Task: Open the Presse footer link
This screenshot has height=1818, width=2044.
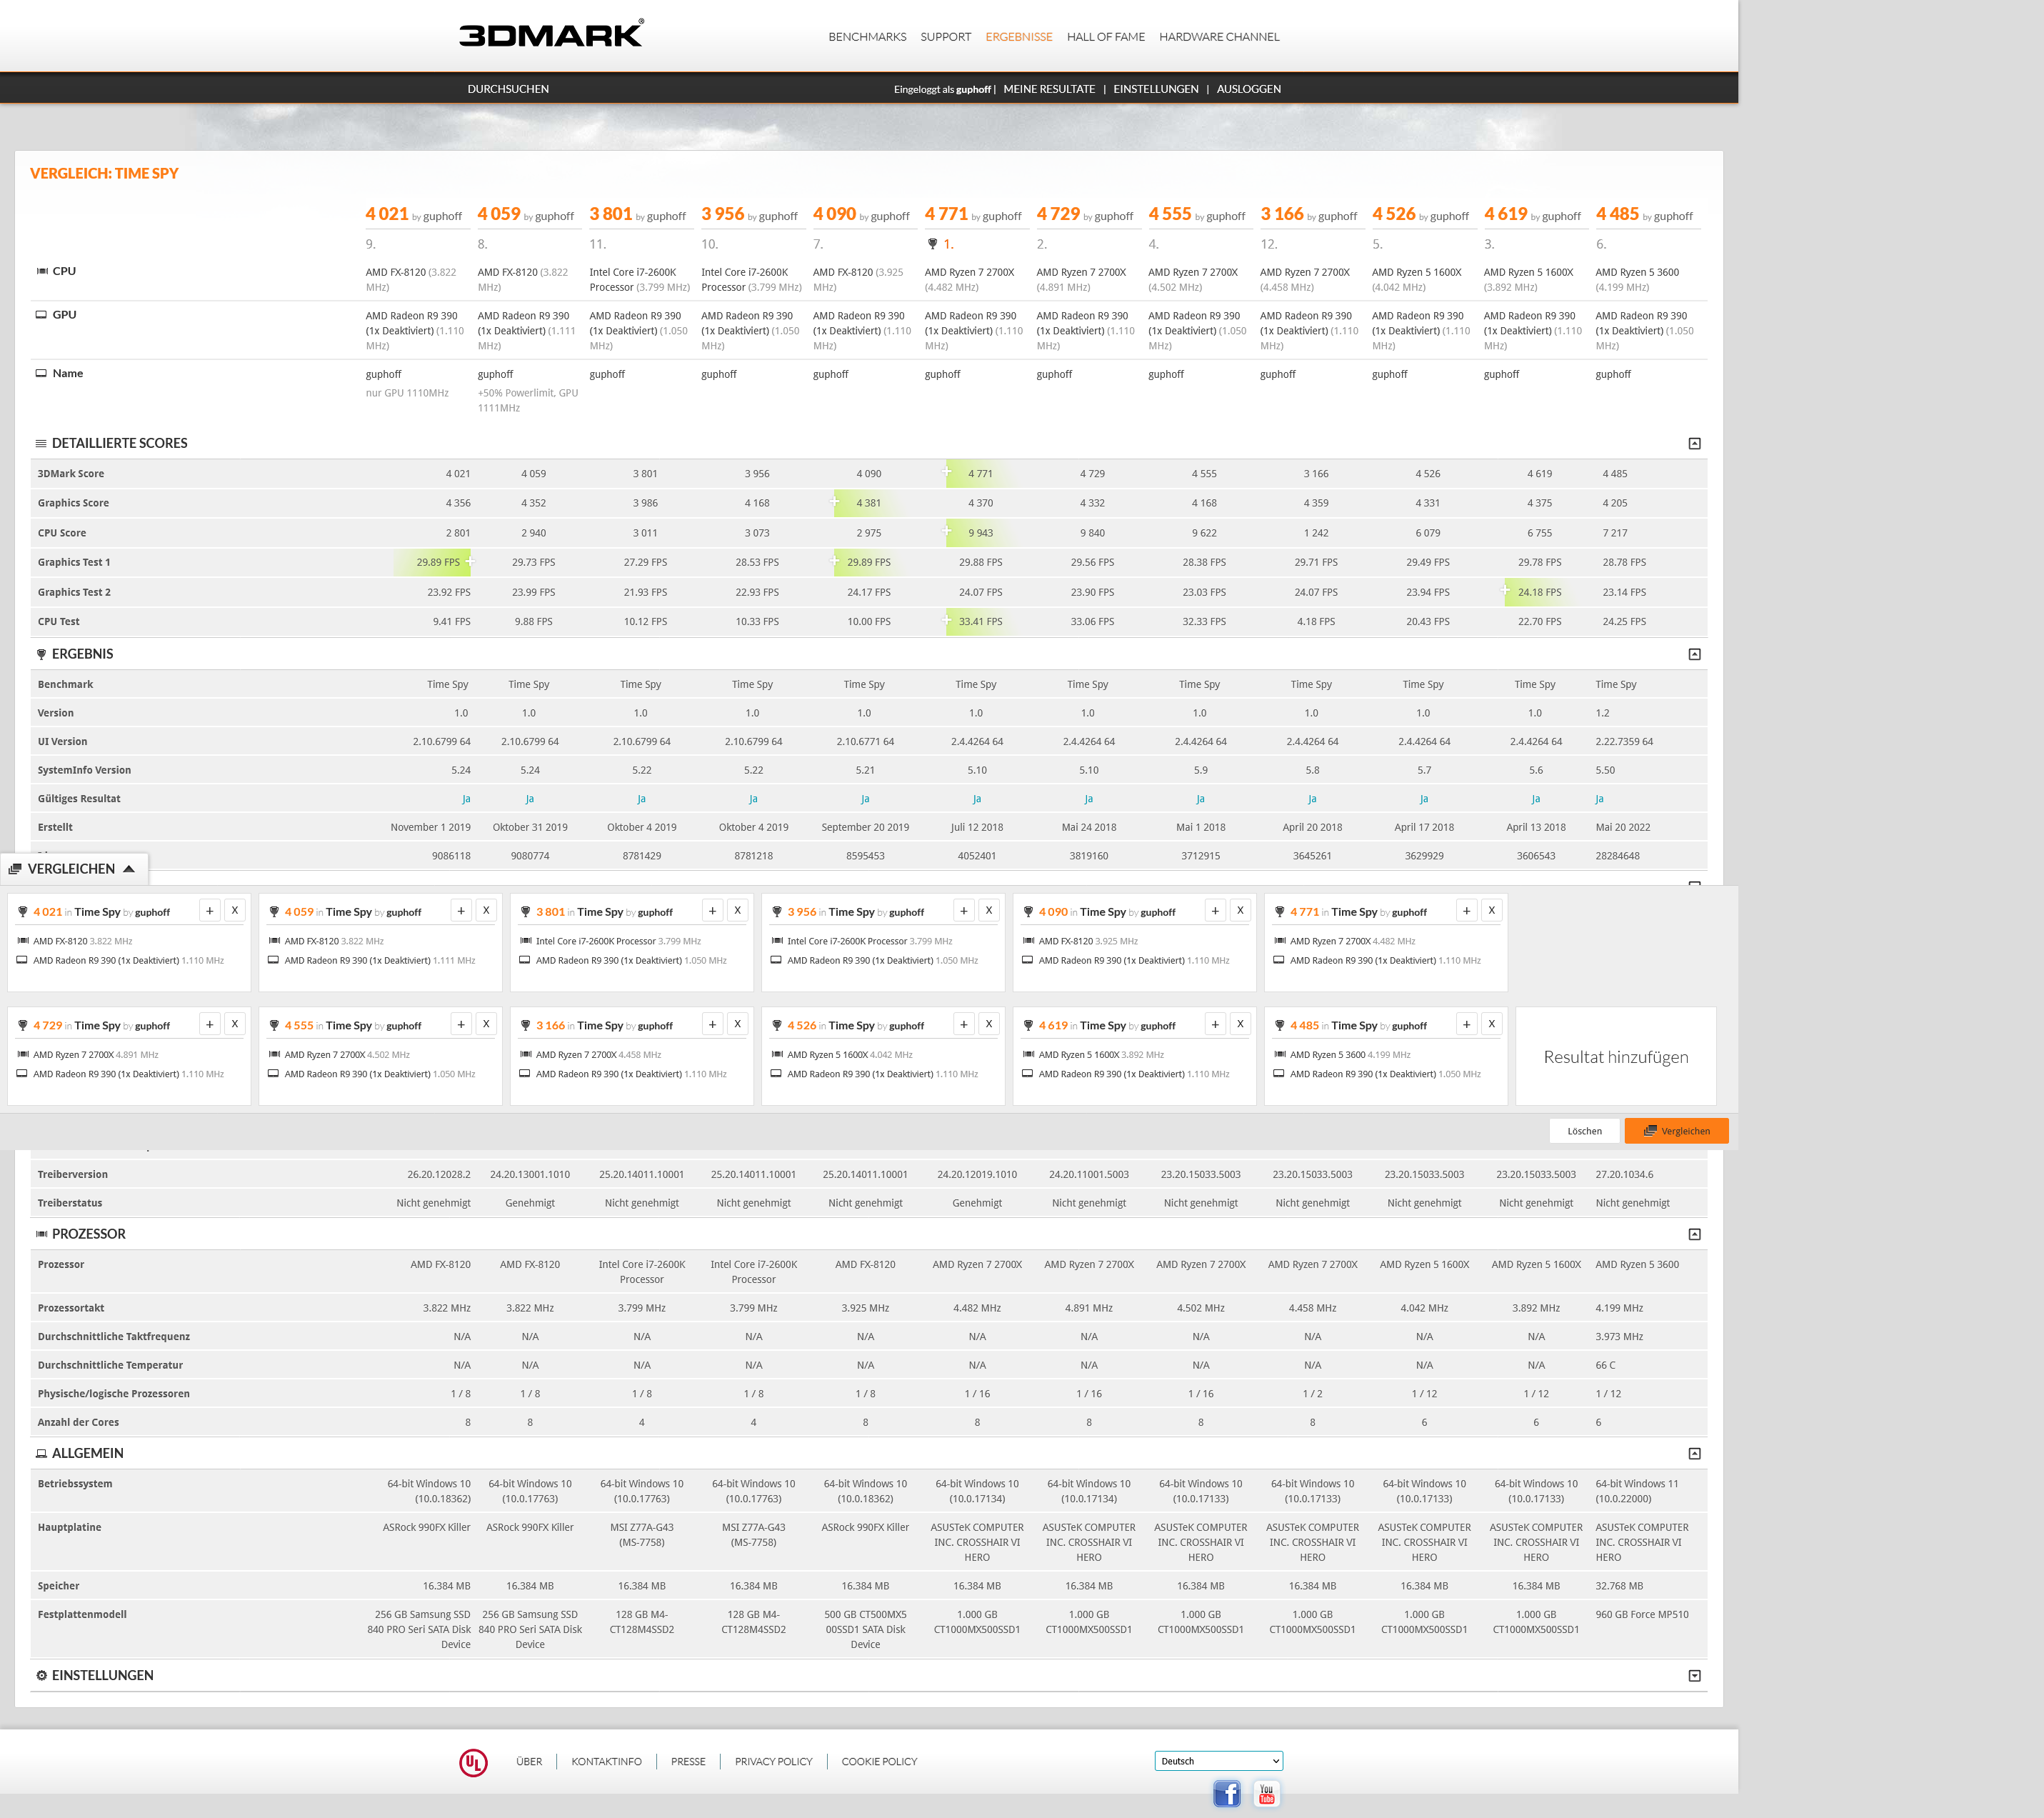Action: (688, 1762)
